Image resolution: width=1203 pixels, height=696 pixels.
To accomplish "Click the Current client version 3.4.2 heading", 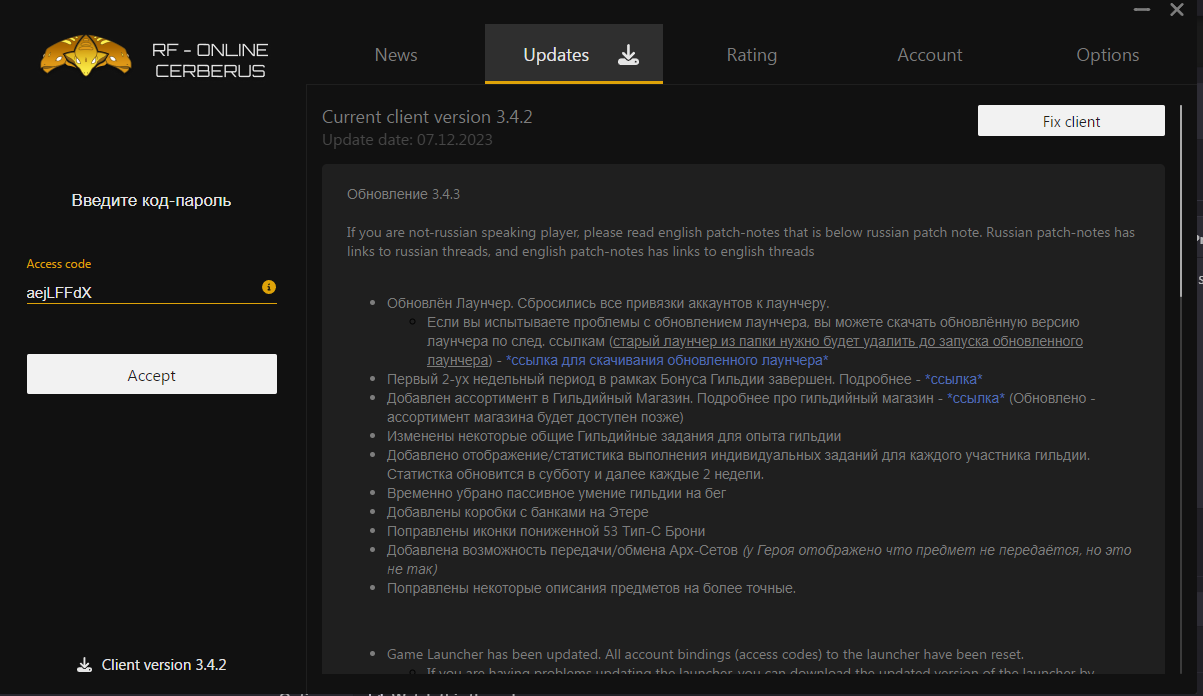I will click(427, 117).
